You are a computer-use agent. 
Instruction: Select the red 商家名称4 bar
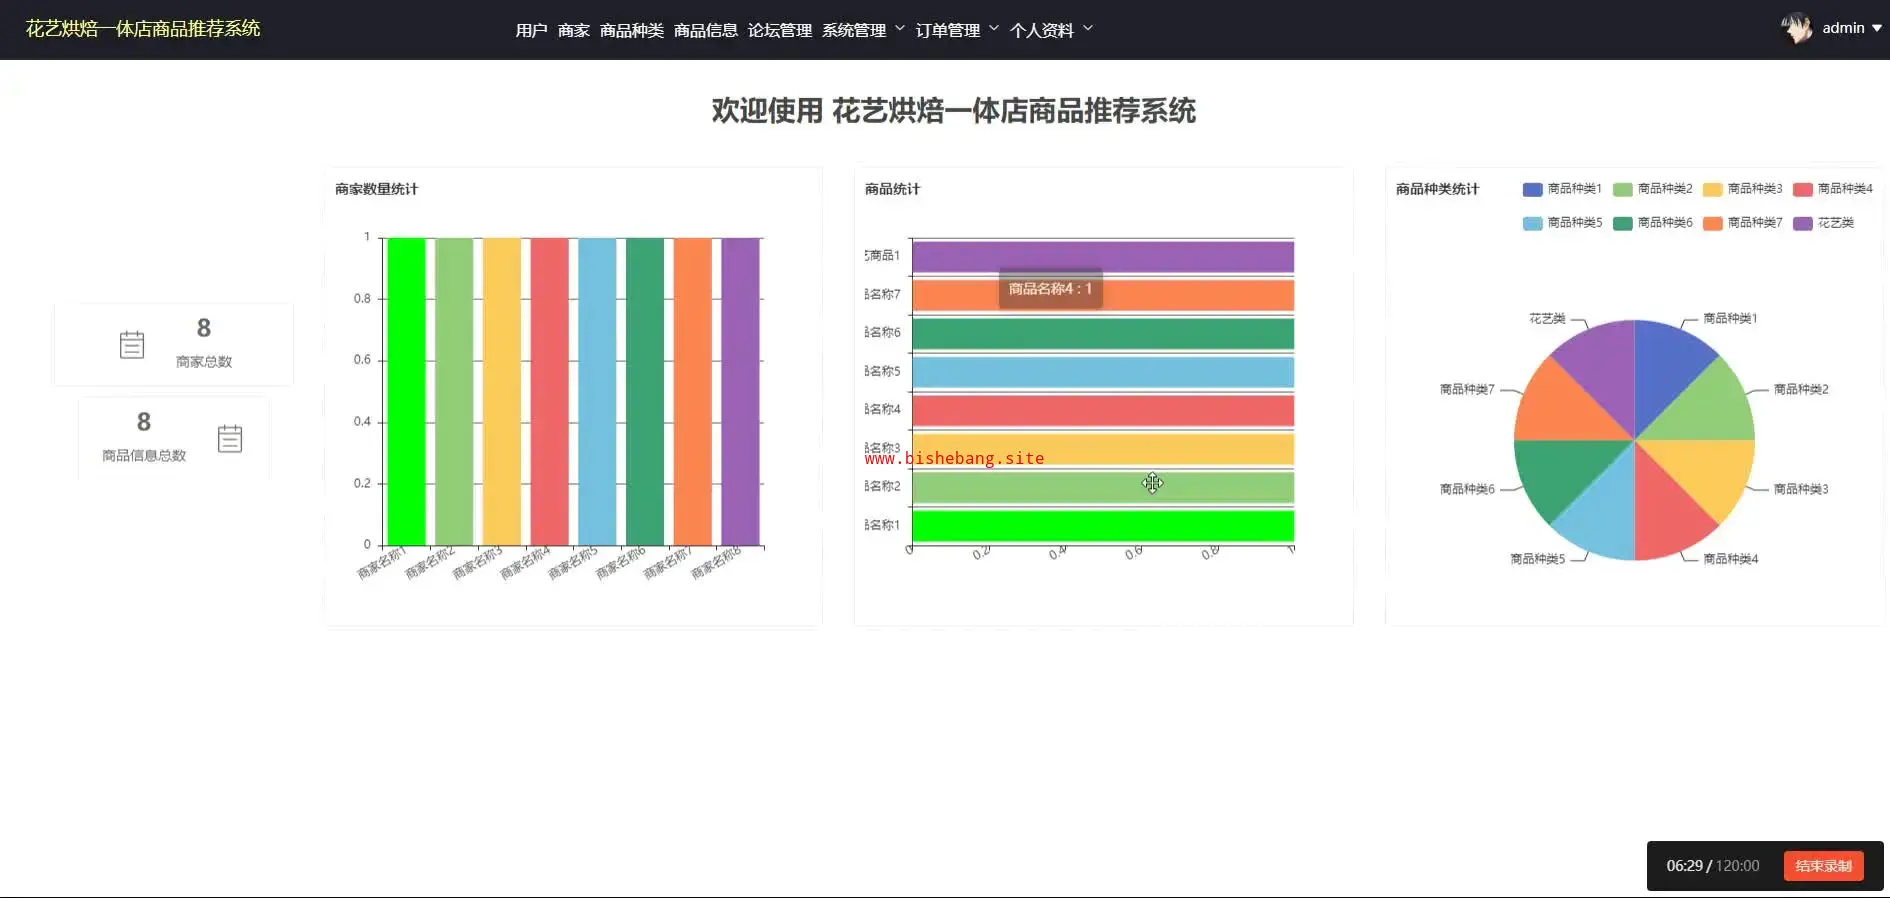[x=549, y=391]
